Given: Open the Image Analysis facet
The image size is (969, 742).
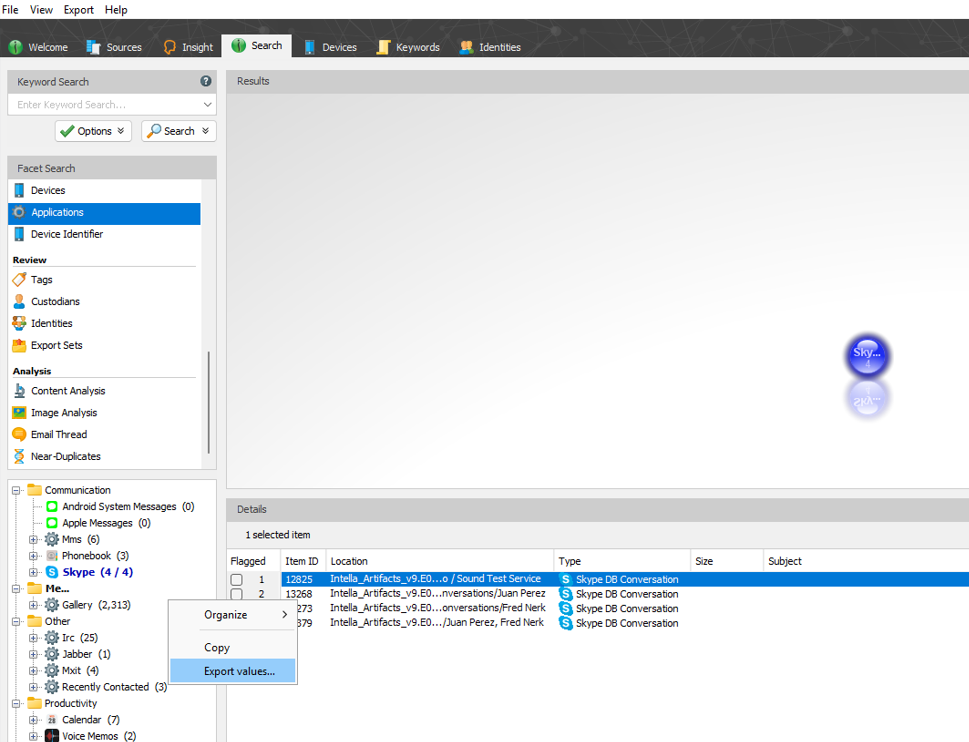Looking at the screenshot, I should coord(63,413).
